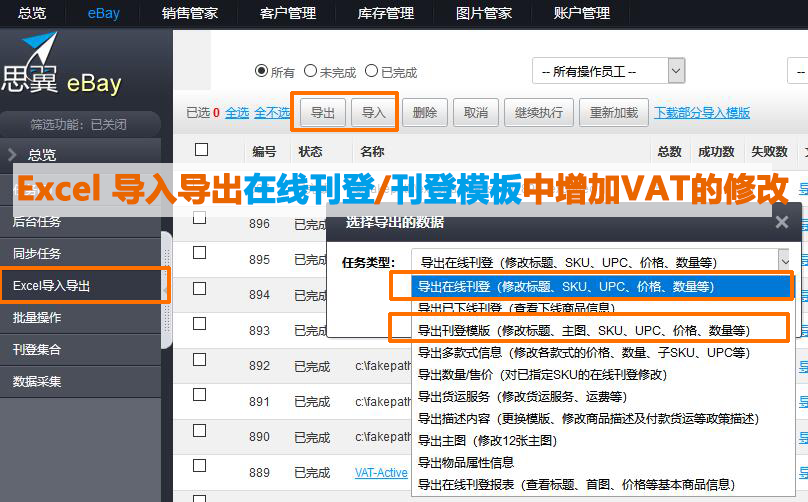The image size is (808, 502).
Task: Tick the checkbox for row 892
Action: pyautogui.click(x=199, y=359)
